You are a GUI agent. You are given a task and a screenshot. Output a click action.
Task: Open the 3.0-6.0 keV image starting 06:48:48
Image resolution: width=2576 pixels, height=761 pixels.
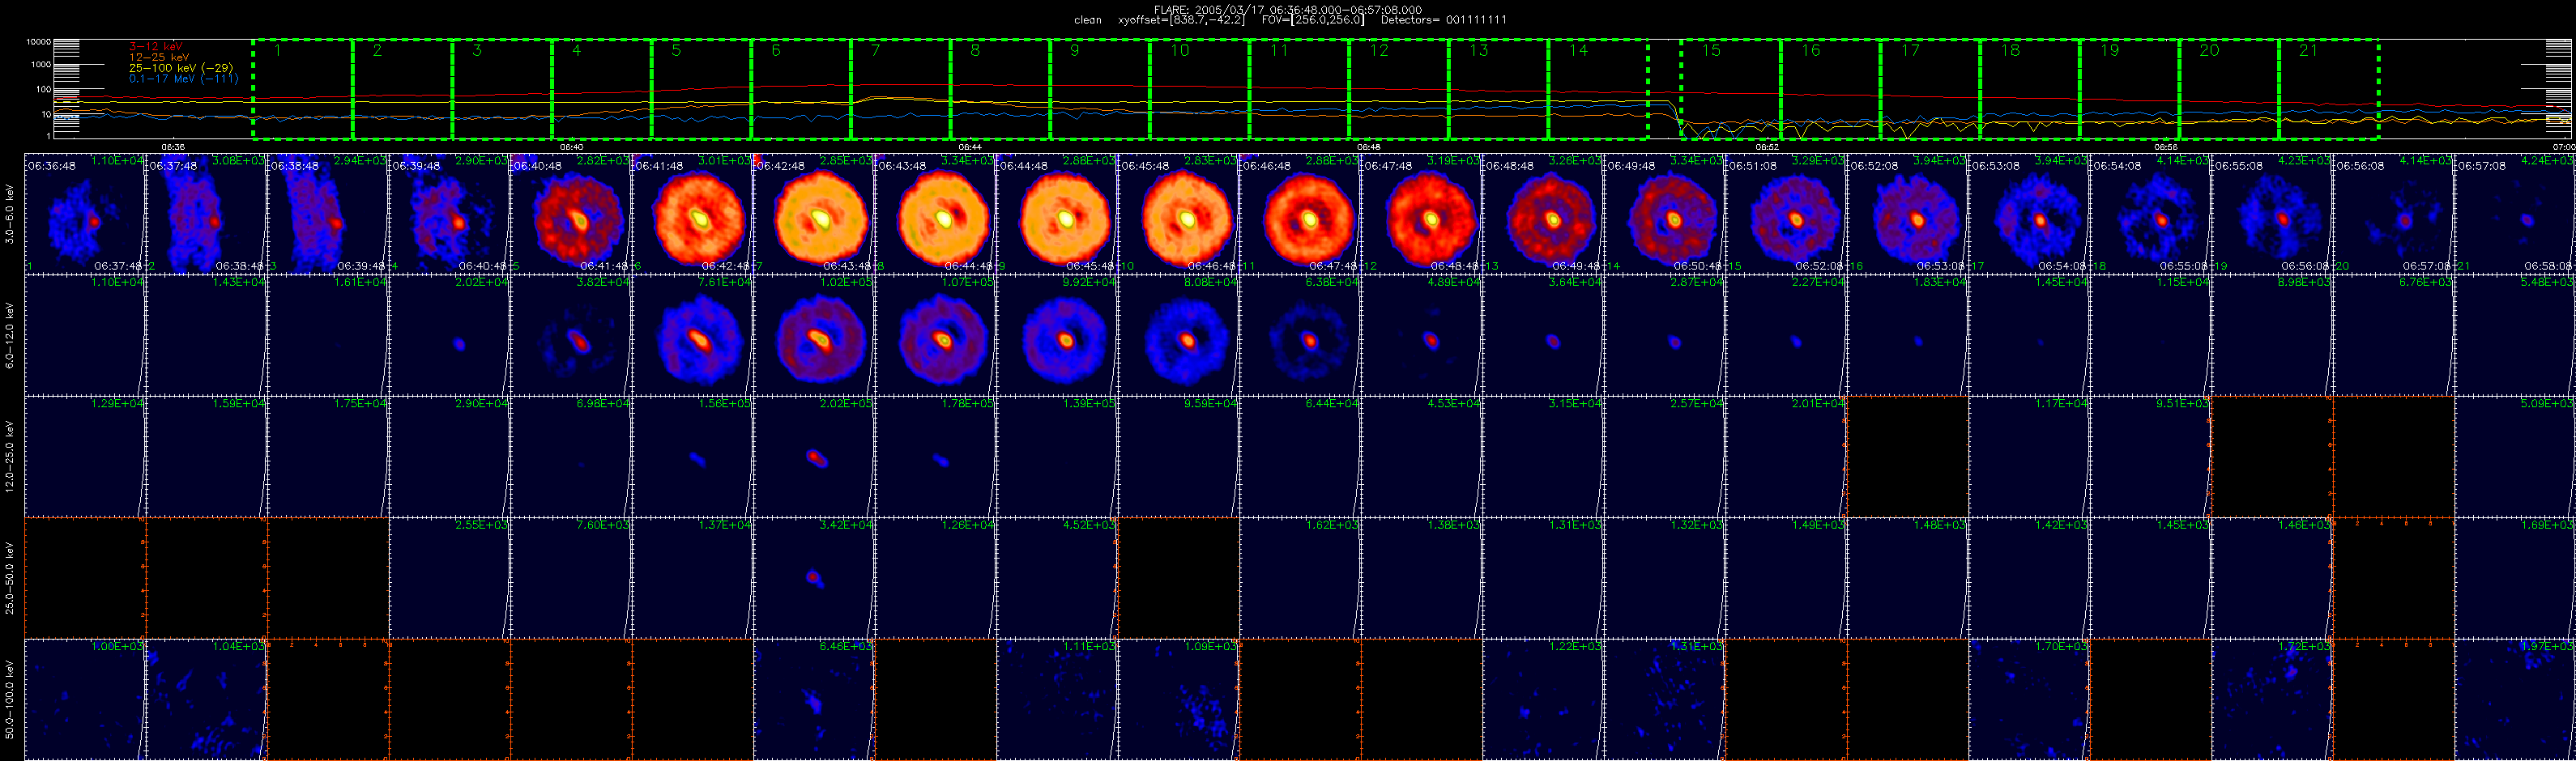1543,213
